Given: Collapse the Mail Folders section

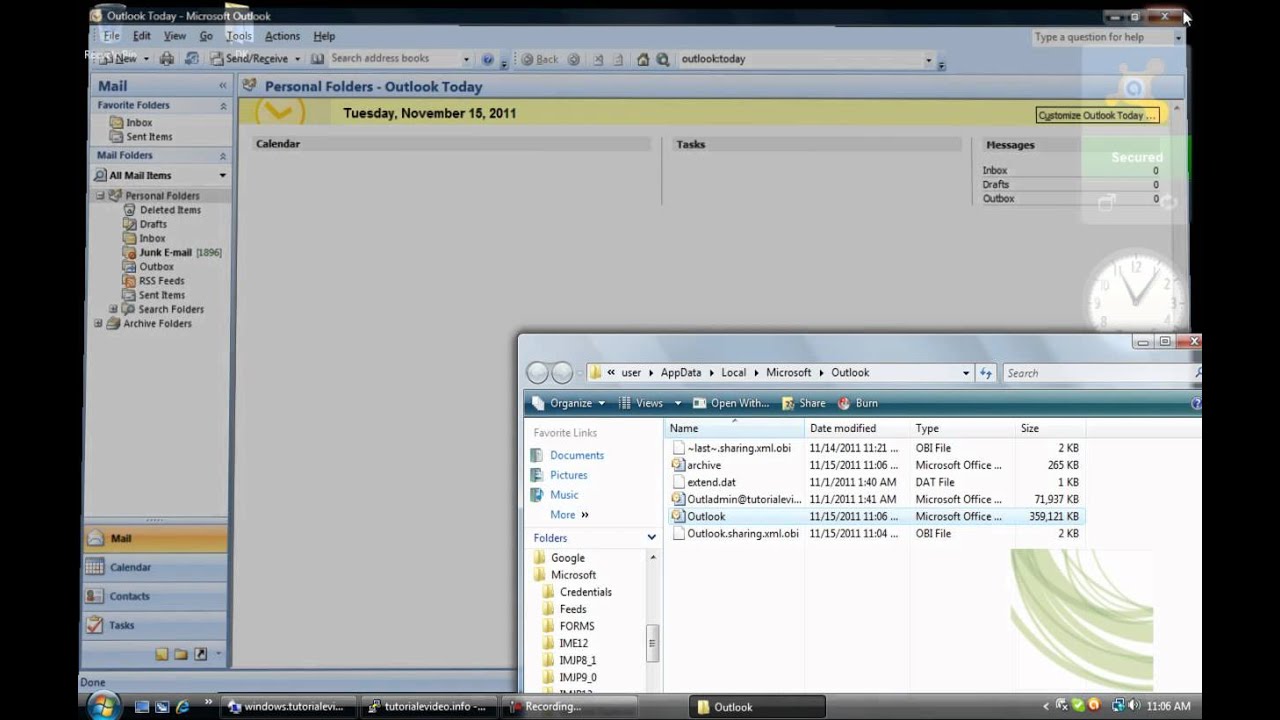Looking at the screenshot, I should tap(223, 156).
